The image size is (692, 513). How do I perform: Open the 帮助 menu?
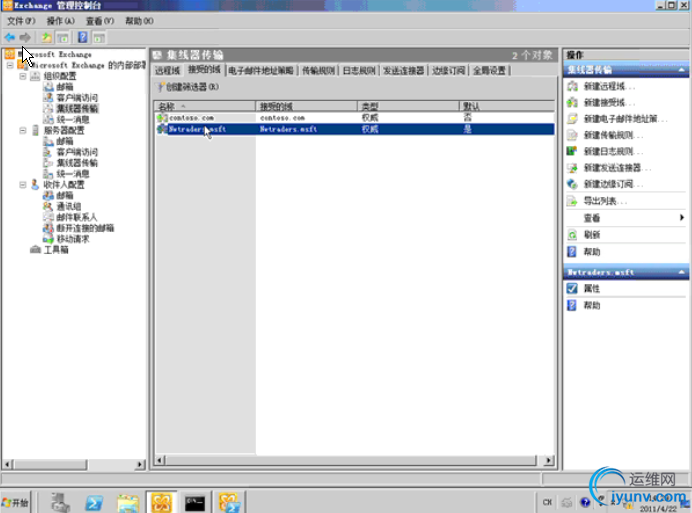coord(139,21)
